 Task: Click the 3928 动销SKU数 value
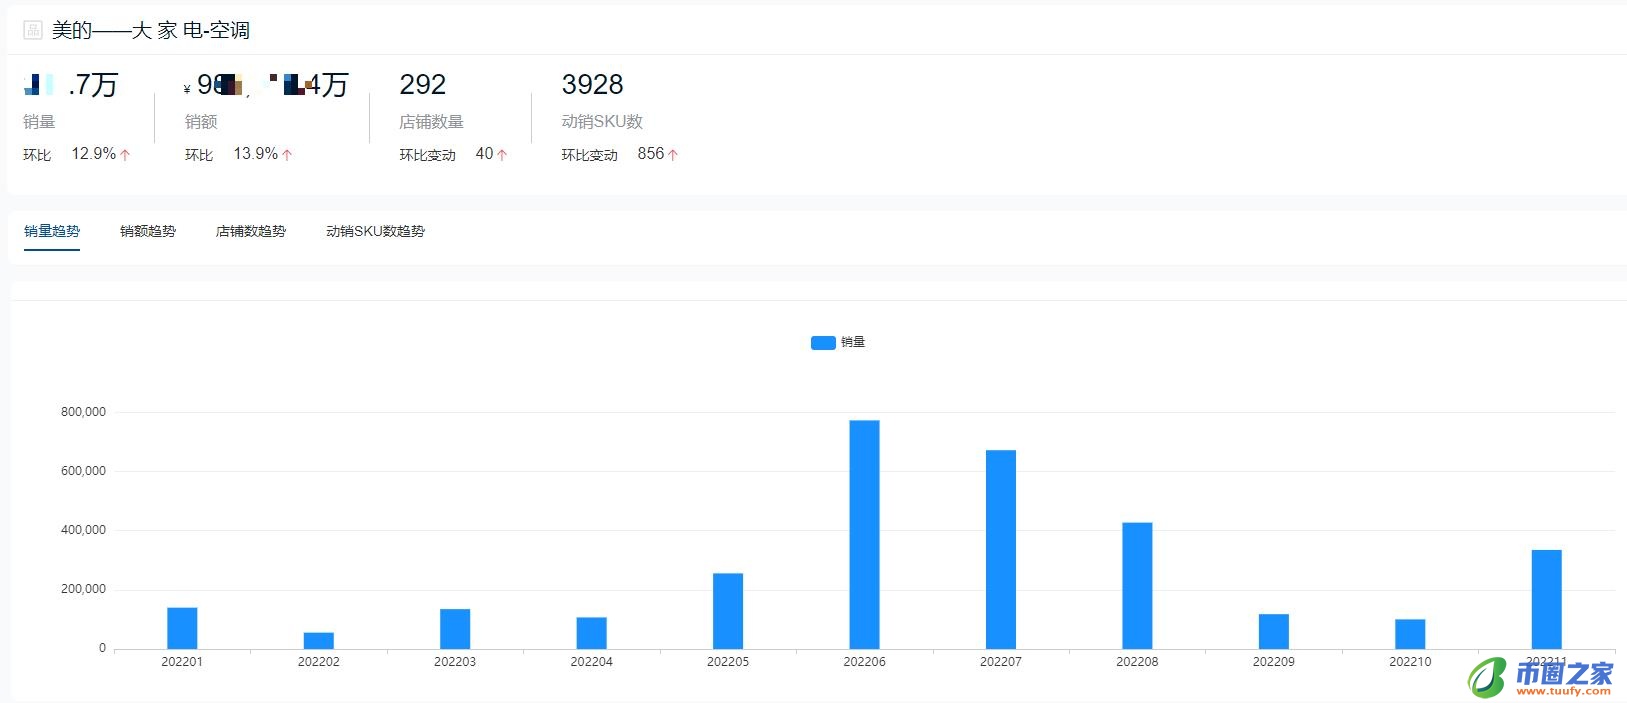click(x=592, y=85)
